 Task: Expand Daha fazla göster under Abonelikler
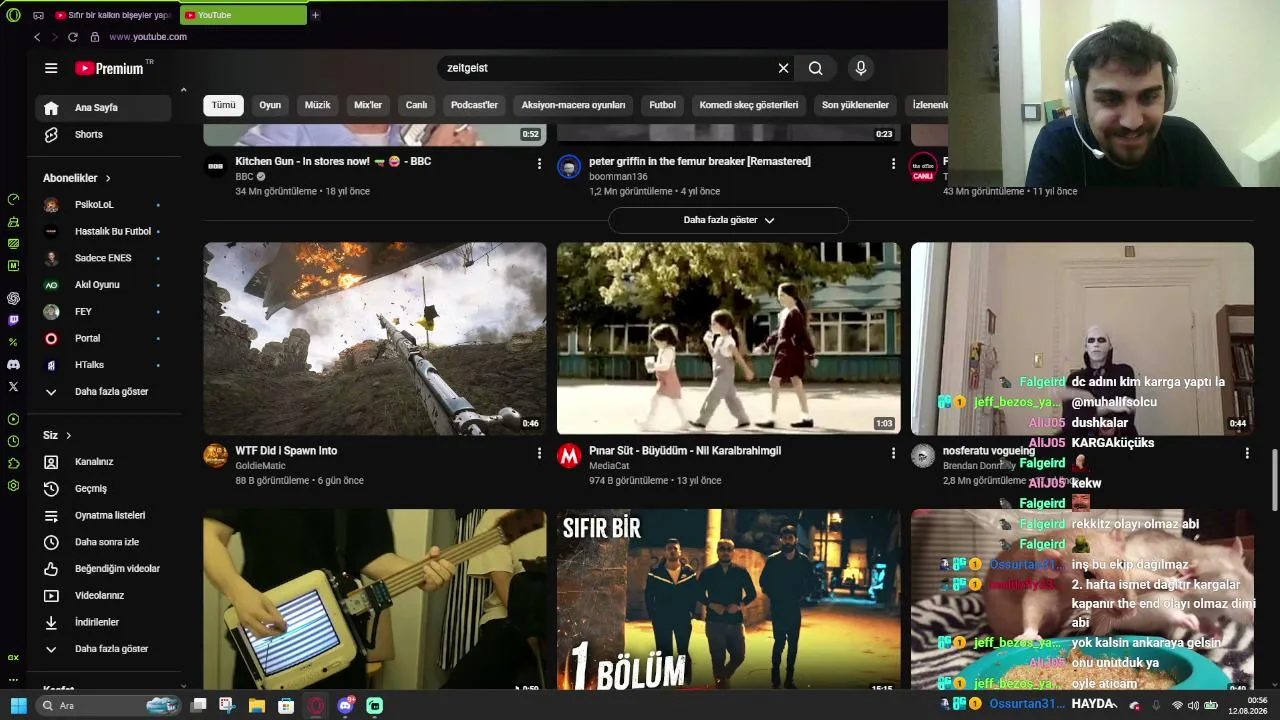point(104,392)
